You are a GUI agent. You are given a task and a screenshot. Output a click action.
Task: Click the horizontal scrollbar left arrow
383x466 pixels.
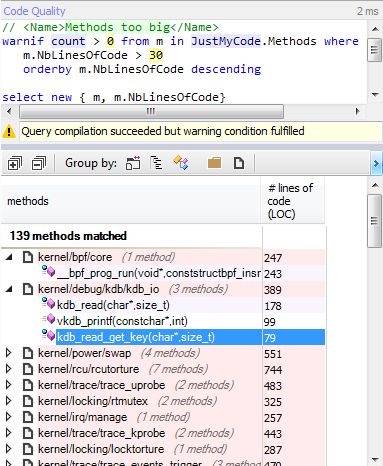9,111
